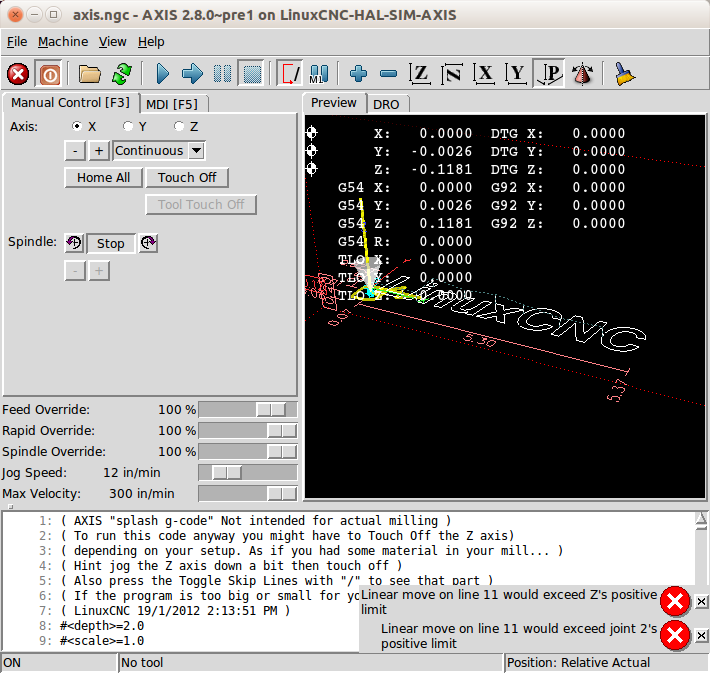Click the Touch Off button
710x673 pixels.
click(x=187, y=178)
